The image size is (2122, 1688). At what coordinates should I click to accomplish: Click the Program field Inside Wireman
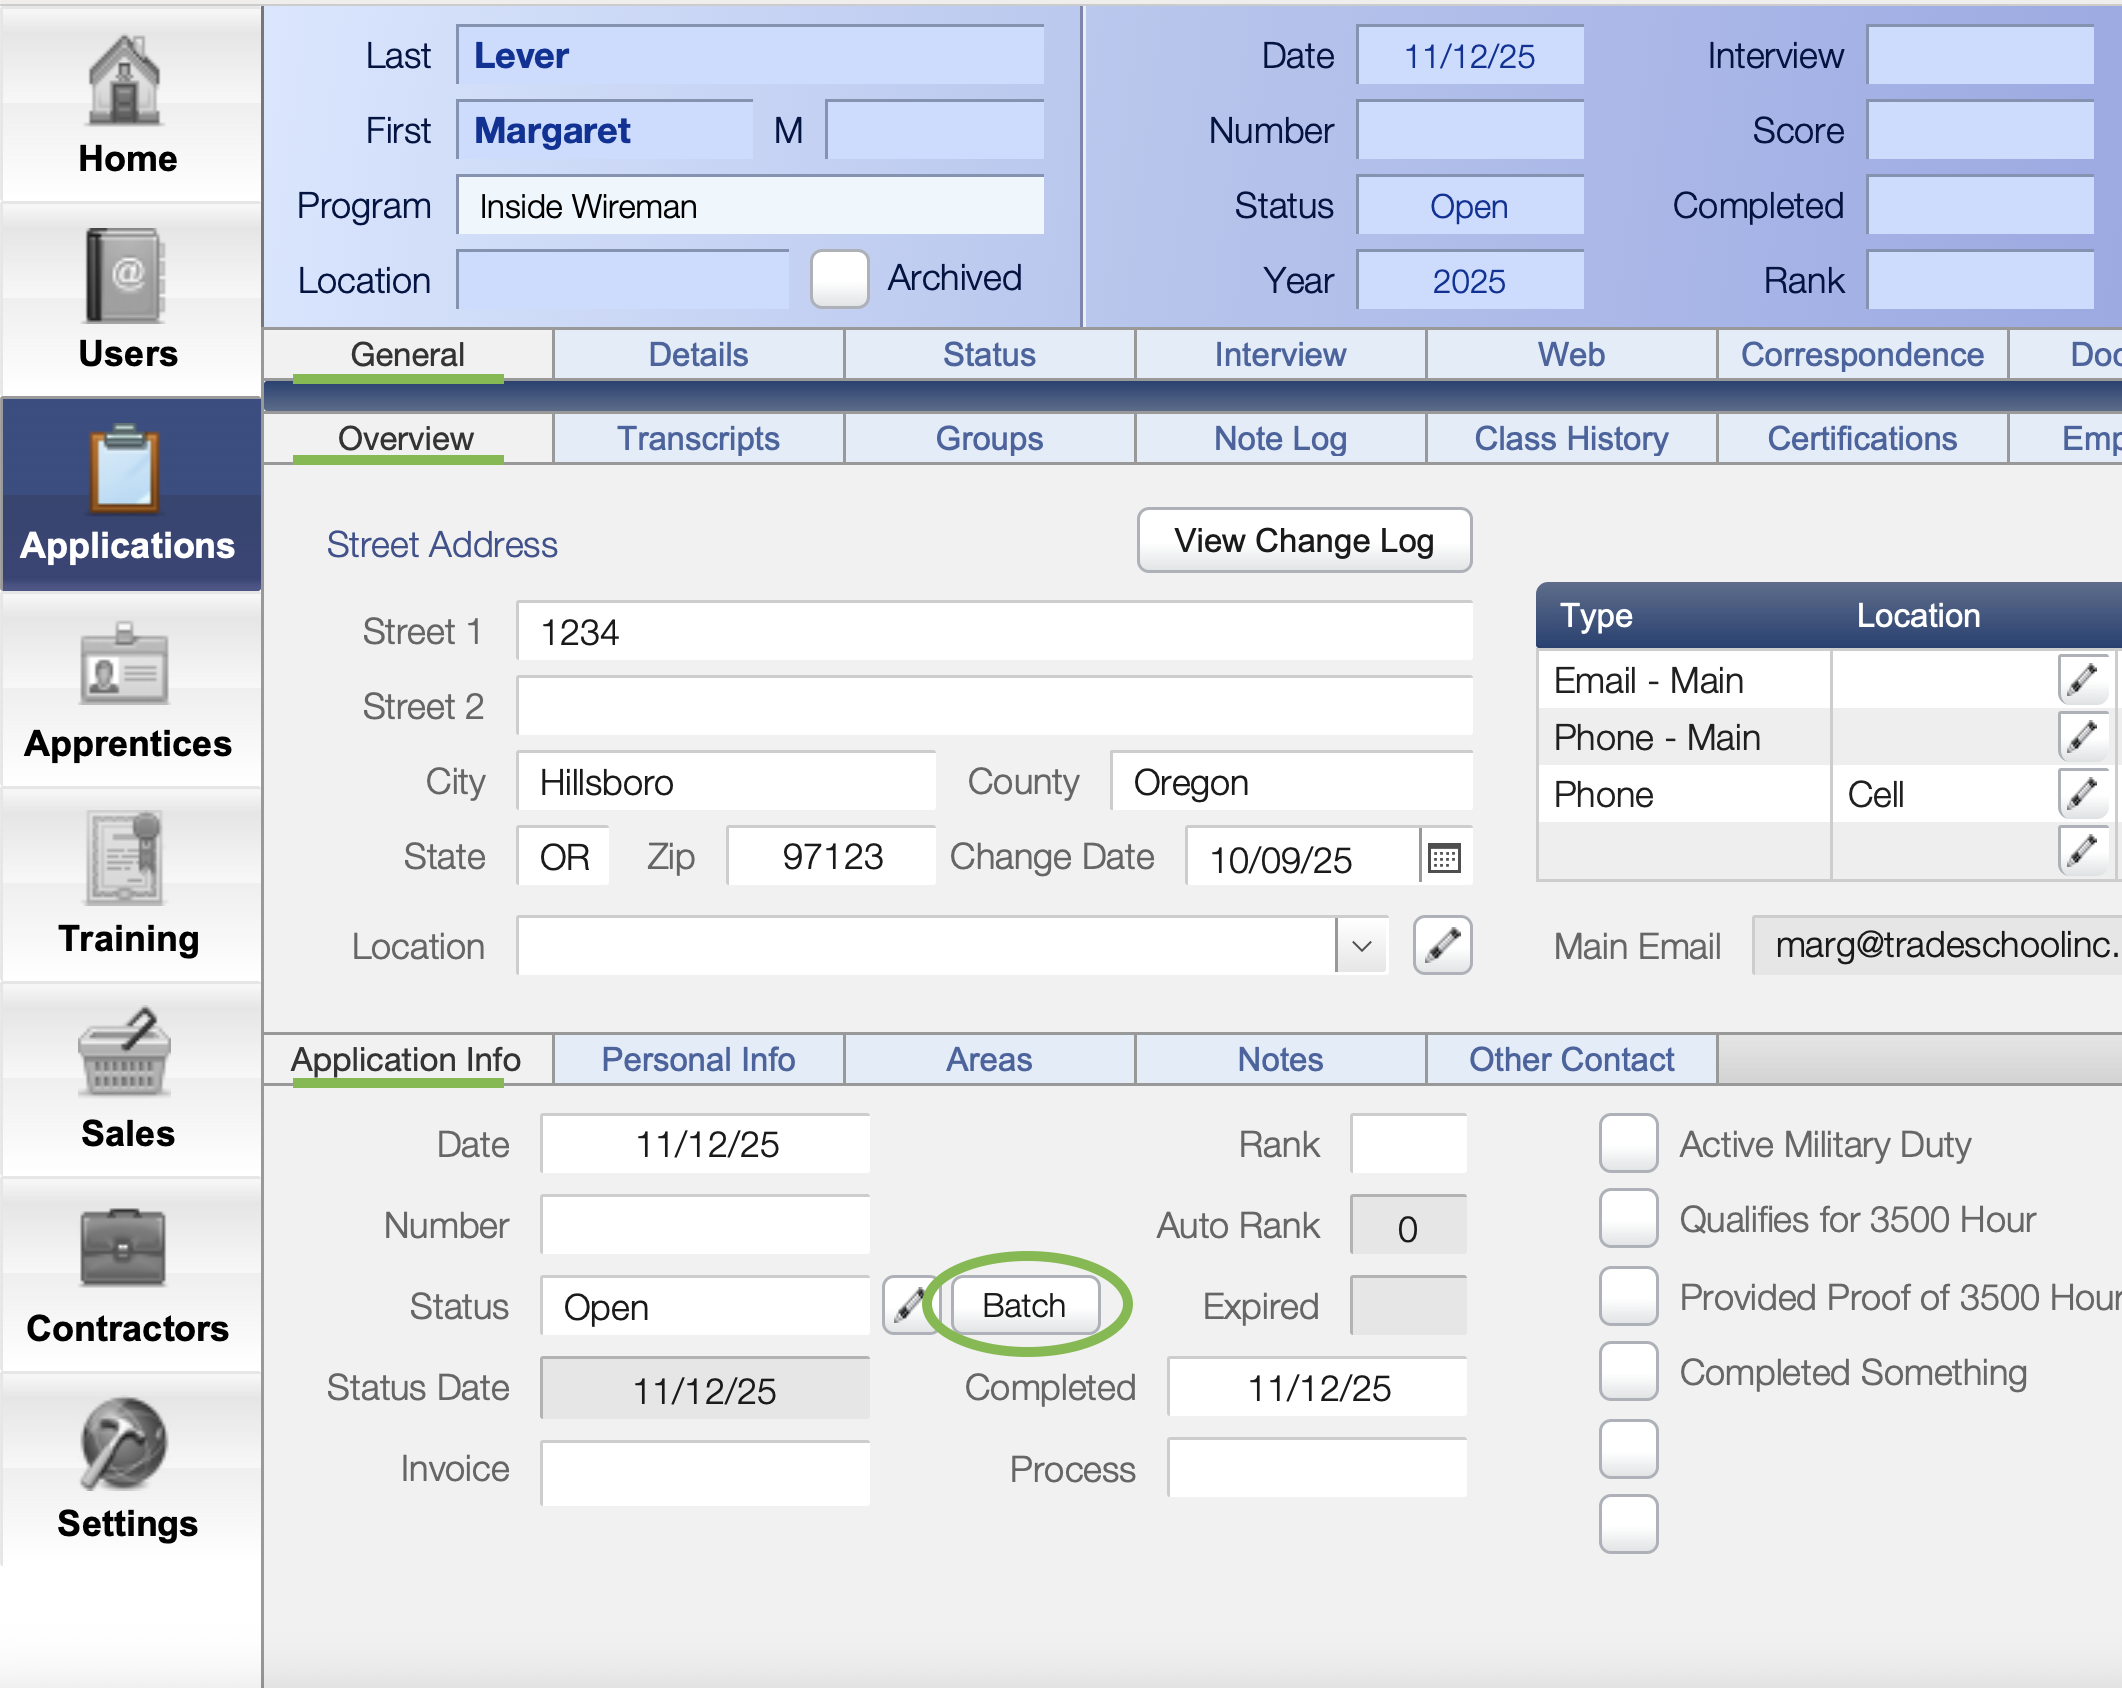pyautogui.click(x=750, y=206)
